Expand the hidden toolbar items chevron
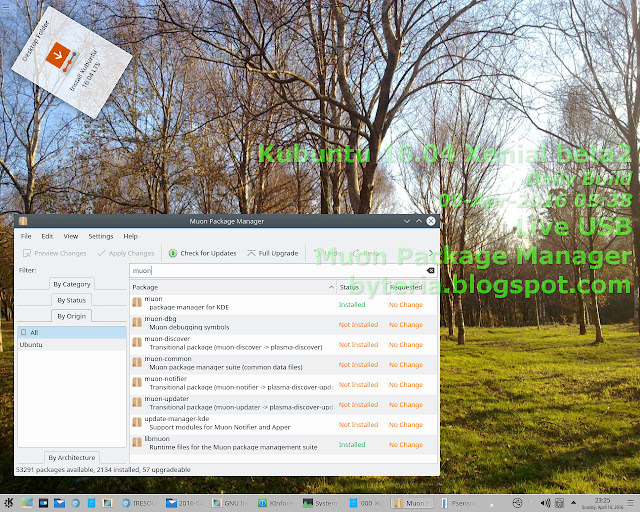This screenshot has width=640, height=512. 431,253
